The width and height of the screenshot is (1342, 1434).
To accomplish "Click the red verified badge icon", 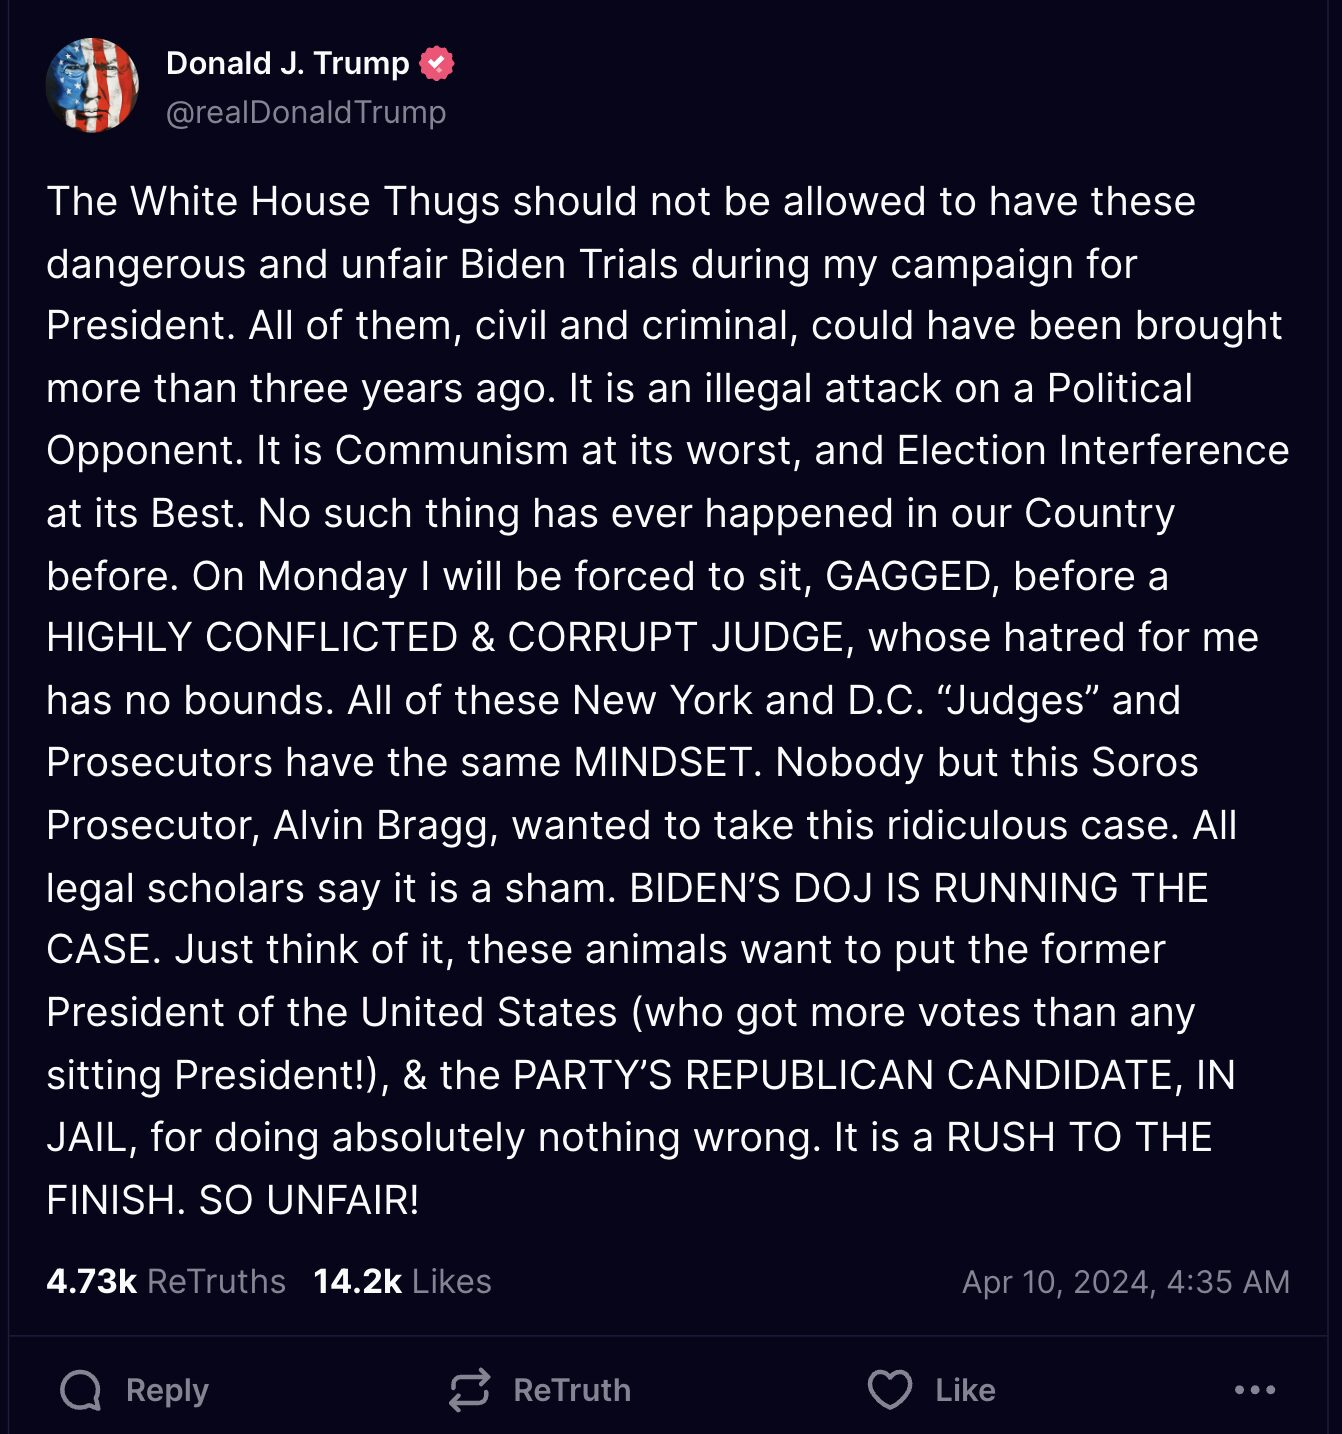I will [x=437, y=64].
